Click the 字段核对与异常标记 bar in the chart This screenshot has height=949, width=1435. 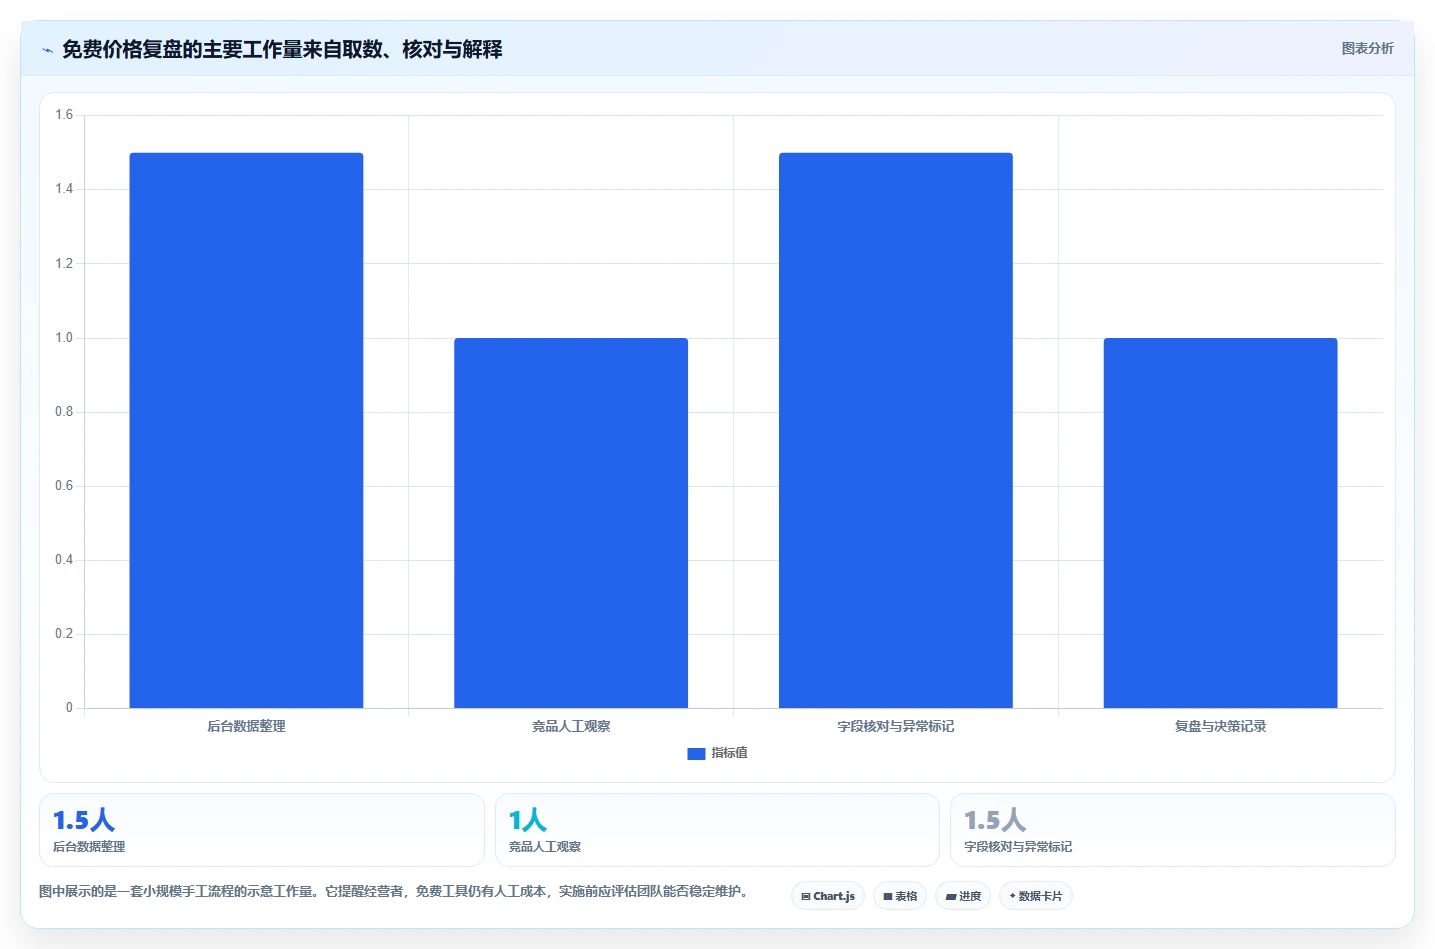click(x=896, y=430)
